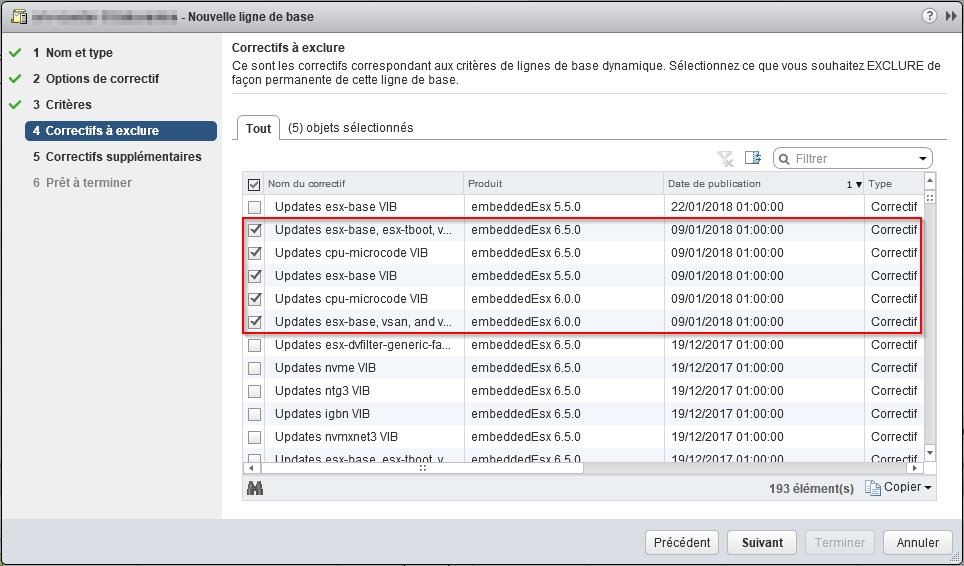Viewport: 964px width, 566px height.
Task: Click the baseline wizard icon in title bar
Action: tap(18, 17)
